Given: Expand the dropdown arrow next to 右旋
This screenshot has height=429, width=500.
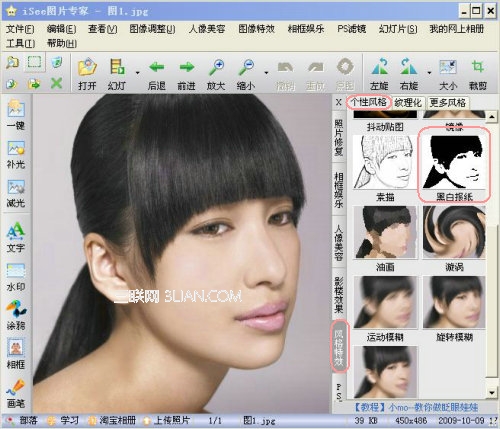Looking at the screenshot, I should 429,73.
